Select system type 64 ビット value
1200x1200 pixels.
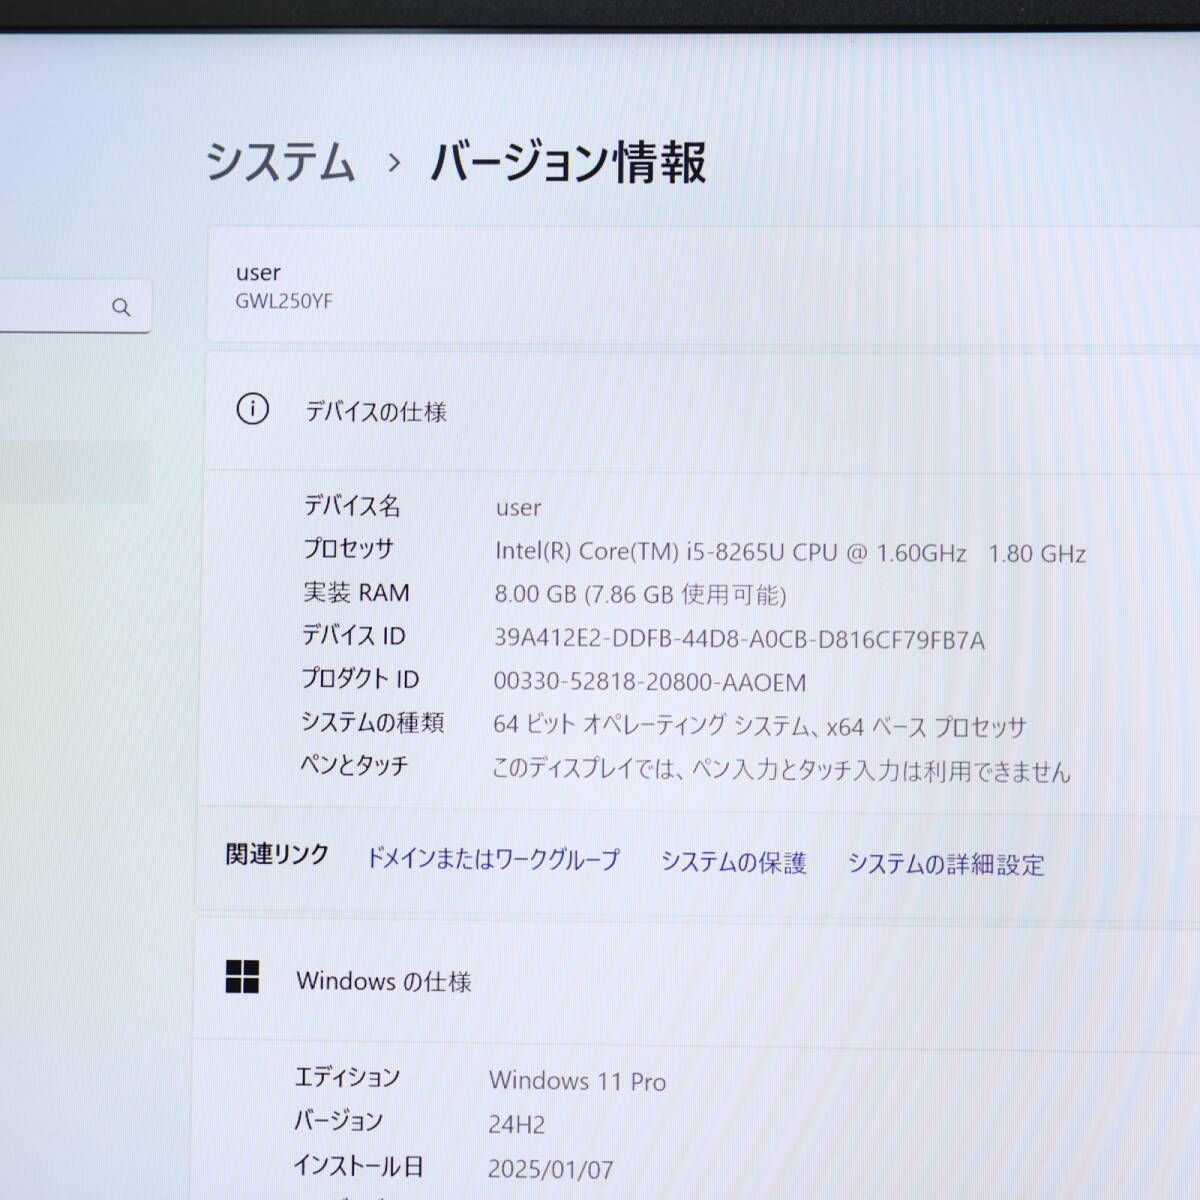click(760, 726)
